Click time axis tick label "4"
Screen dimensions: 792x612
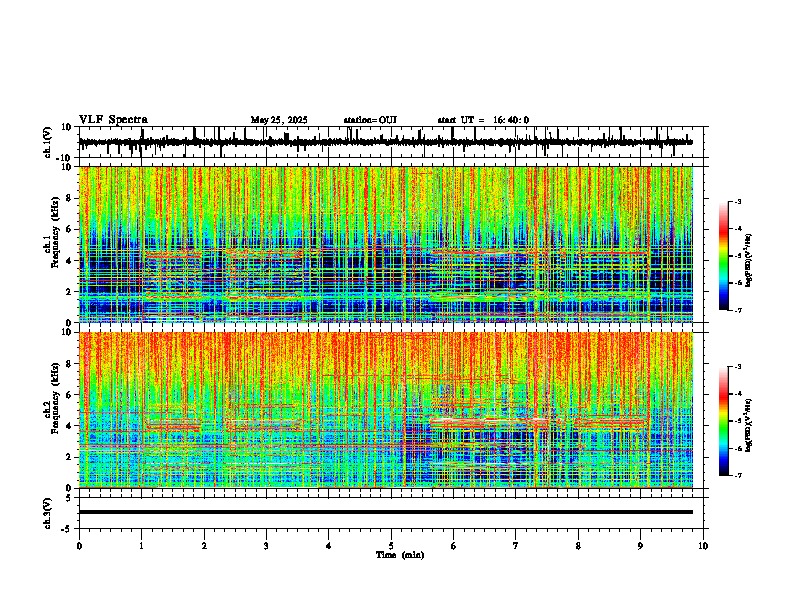329,546
